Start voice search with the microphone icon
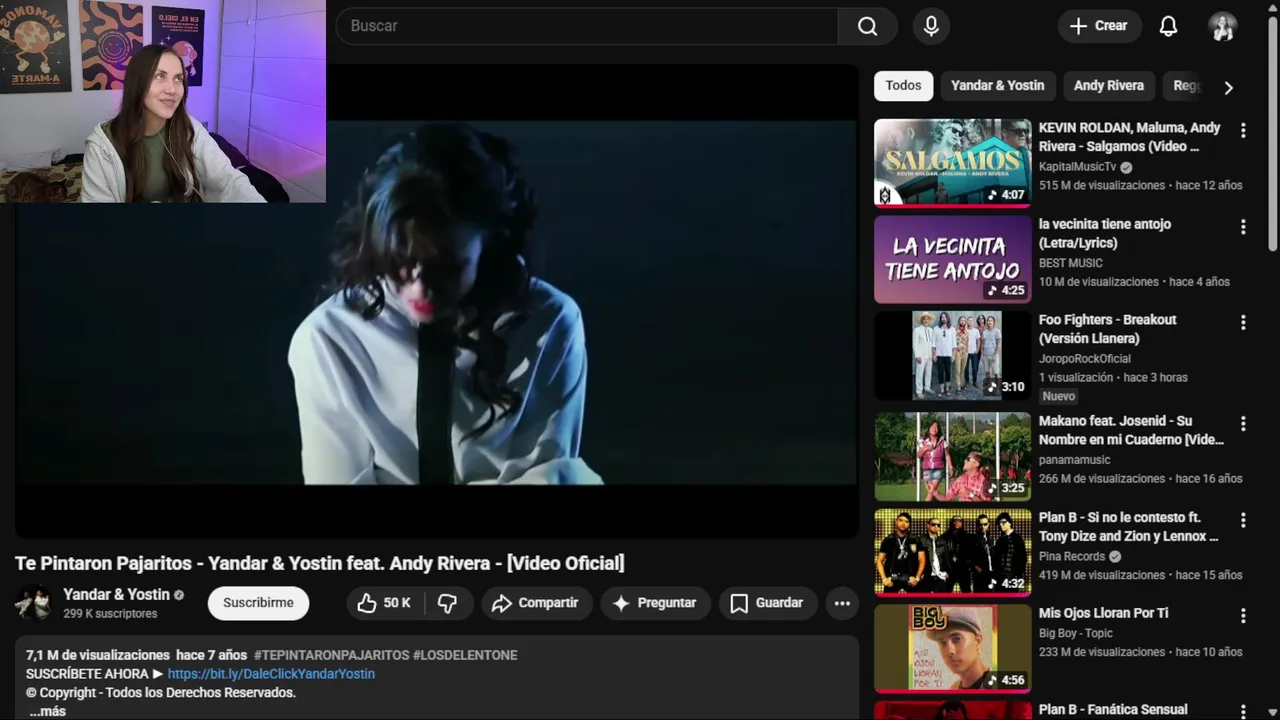This screenshot has width=1280, height=720. (x=931, y=26)
